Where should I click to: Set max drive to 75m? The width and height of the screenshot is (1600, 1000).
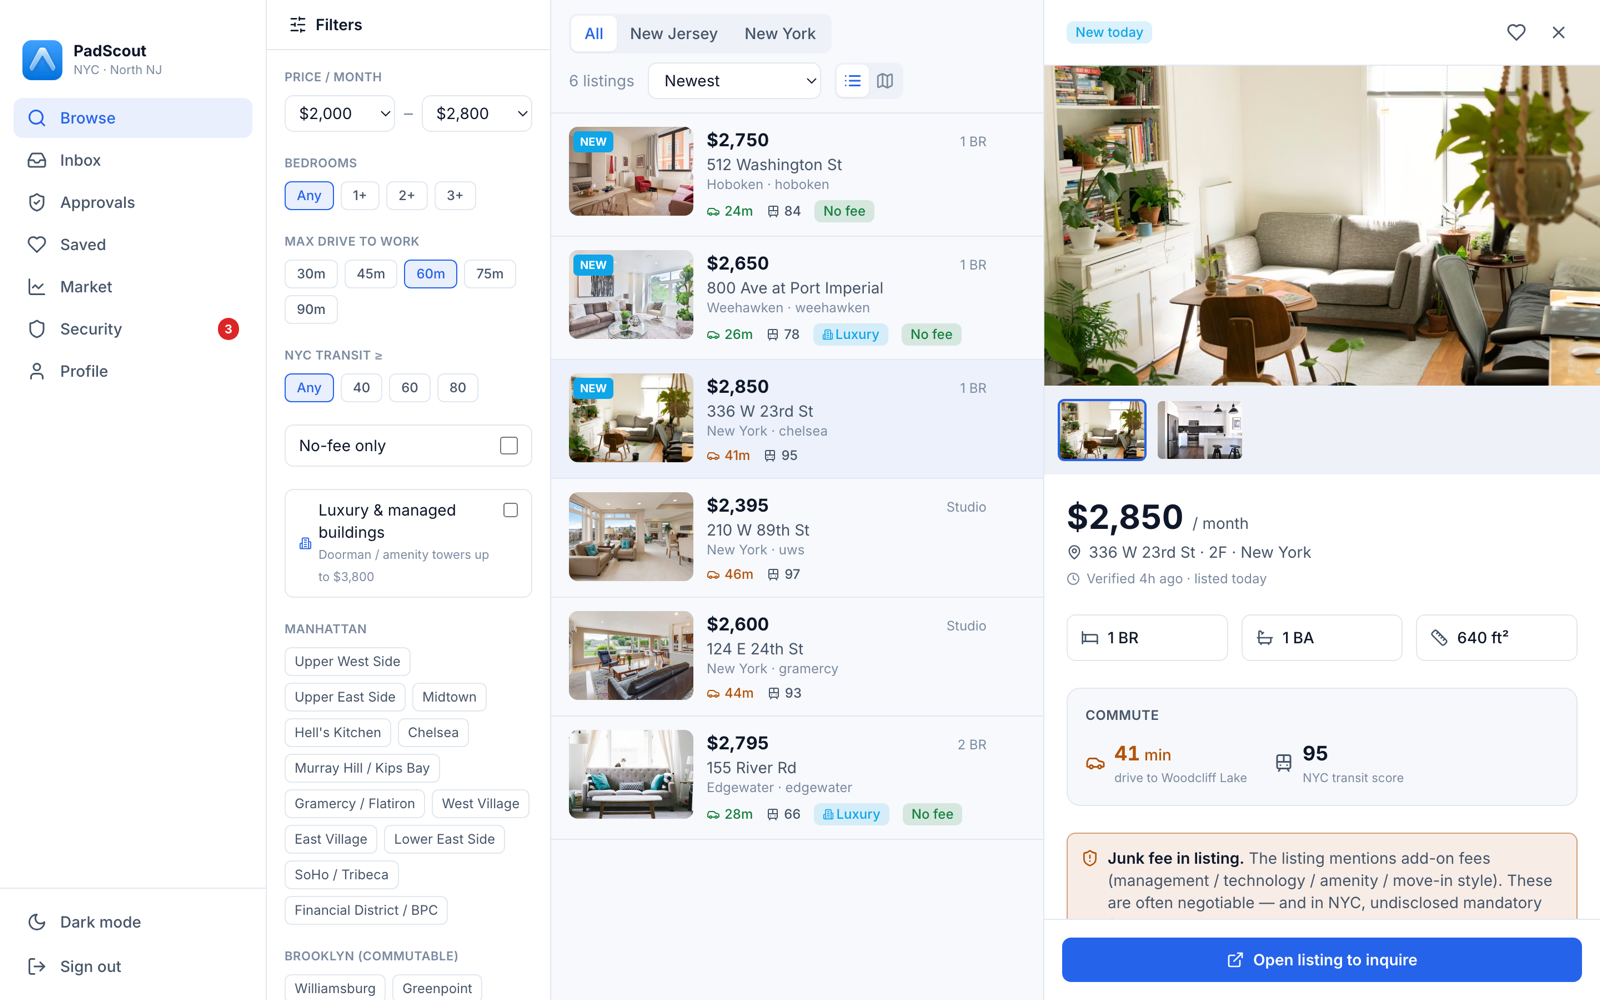pyautogui.click(x=490, y=274)
